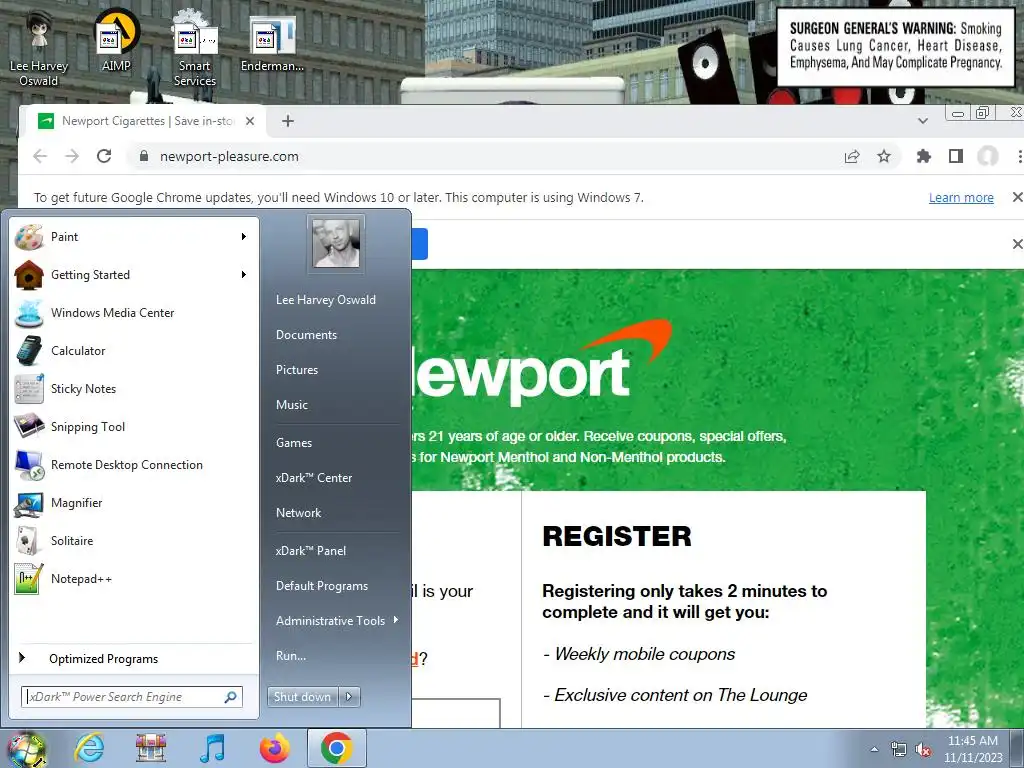The image size is (1024, 768).
Task: Click the Shut down button
Action: (x=303, y=697)
